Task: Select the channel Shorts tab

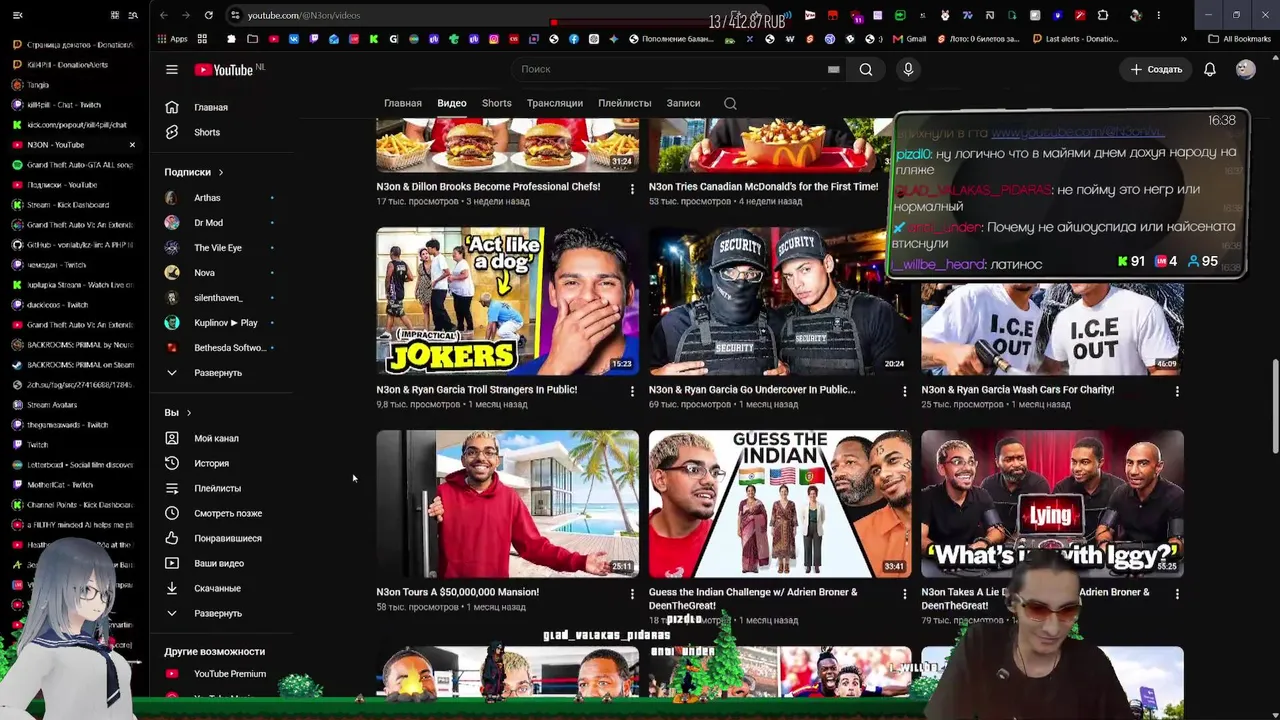Action: click(497, 103)
